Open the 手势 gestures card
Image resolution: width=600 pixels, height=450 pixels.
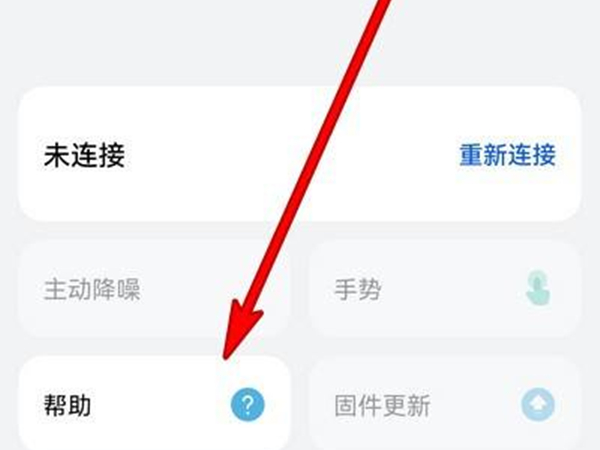pos(445,289)
